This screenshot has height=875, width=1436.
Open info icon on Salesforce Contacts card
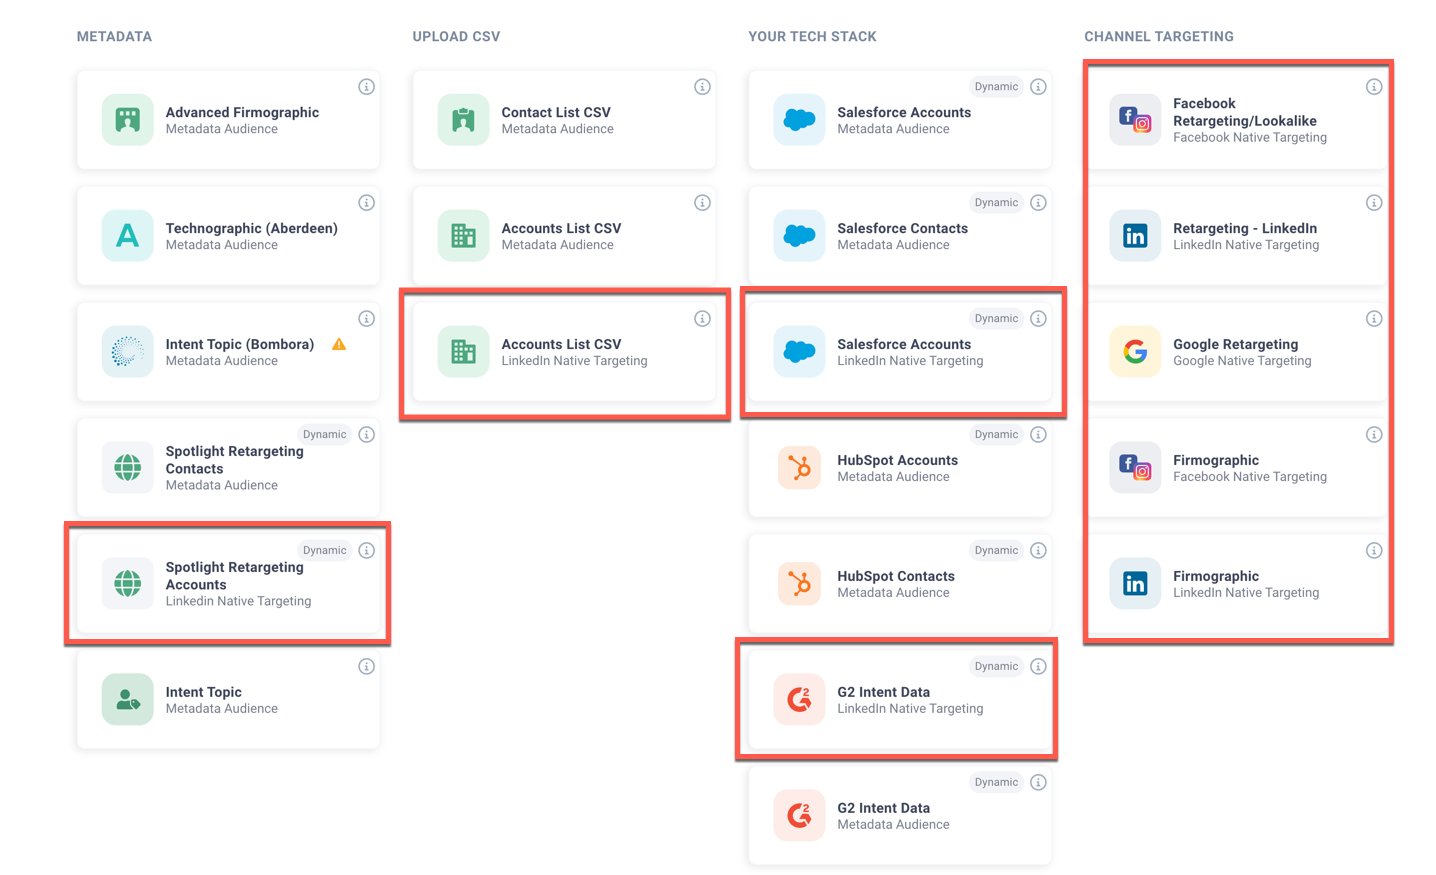1038,203
